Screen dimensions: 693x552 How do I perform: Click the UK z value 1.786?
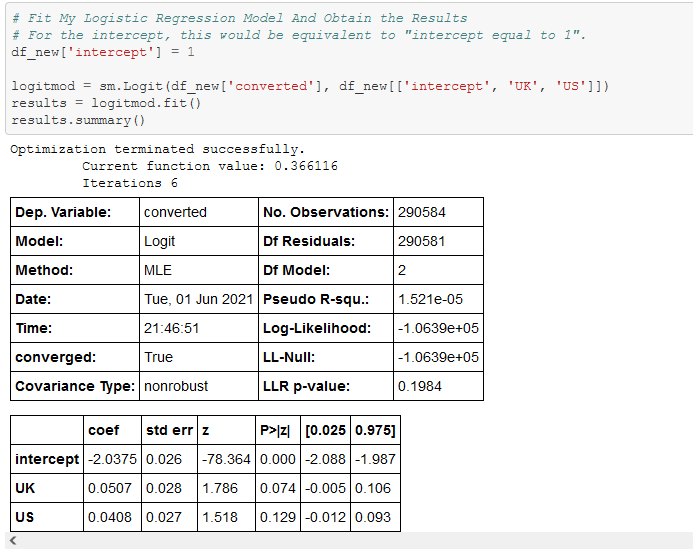pos(226,488)
